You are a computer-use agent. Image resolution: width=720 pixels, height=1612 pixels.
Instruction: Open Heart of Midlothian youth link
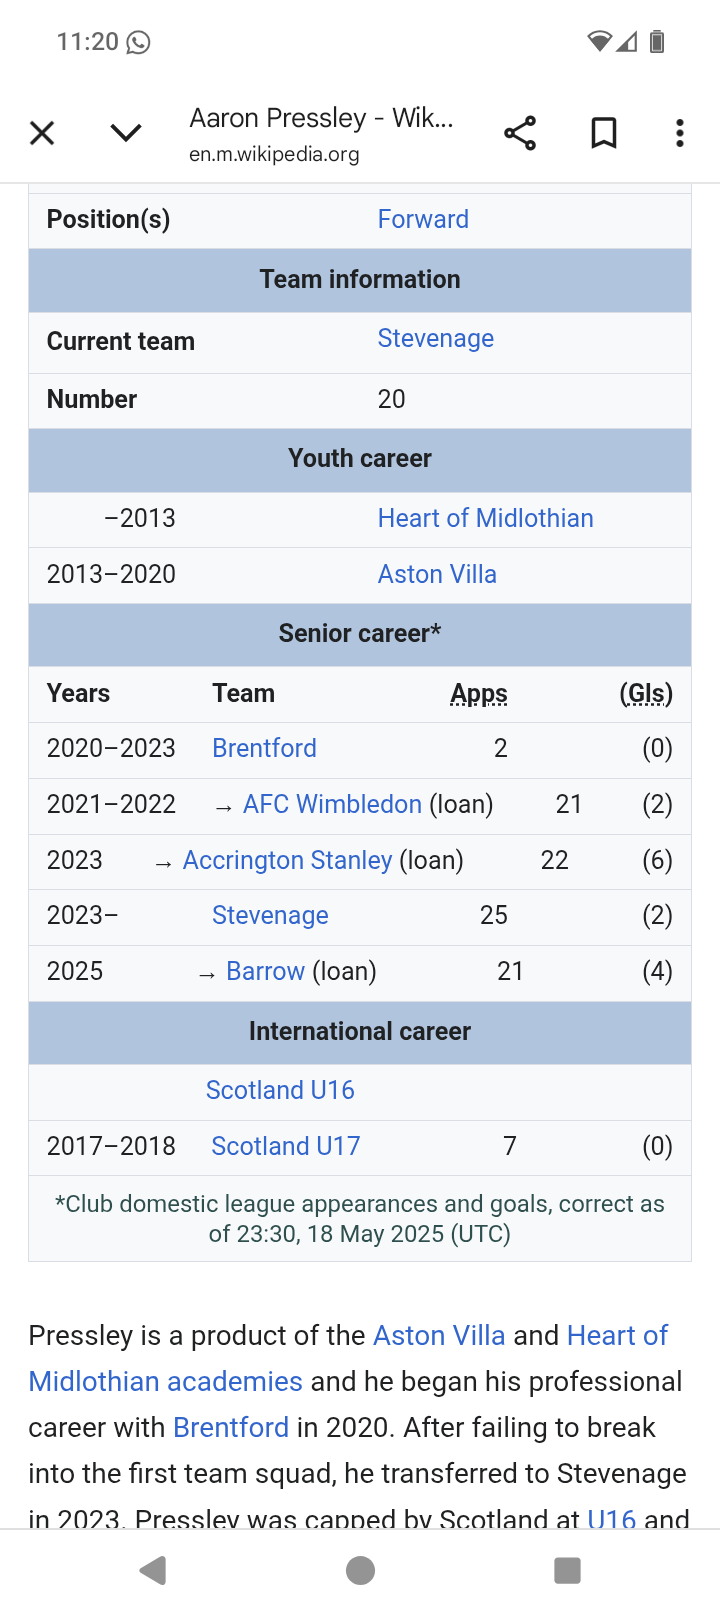point(486,518)
